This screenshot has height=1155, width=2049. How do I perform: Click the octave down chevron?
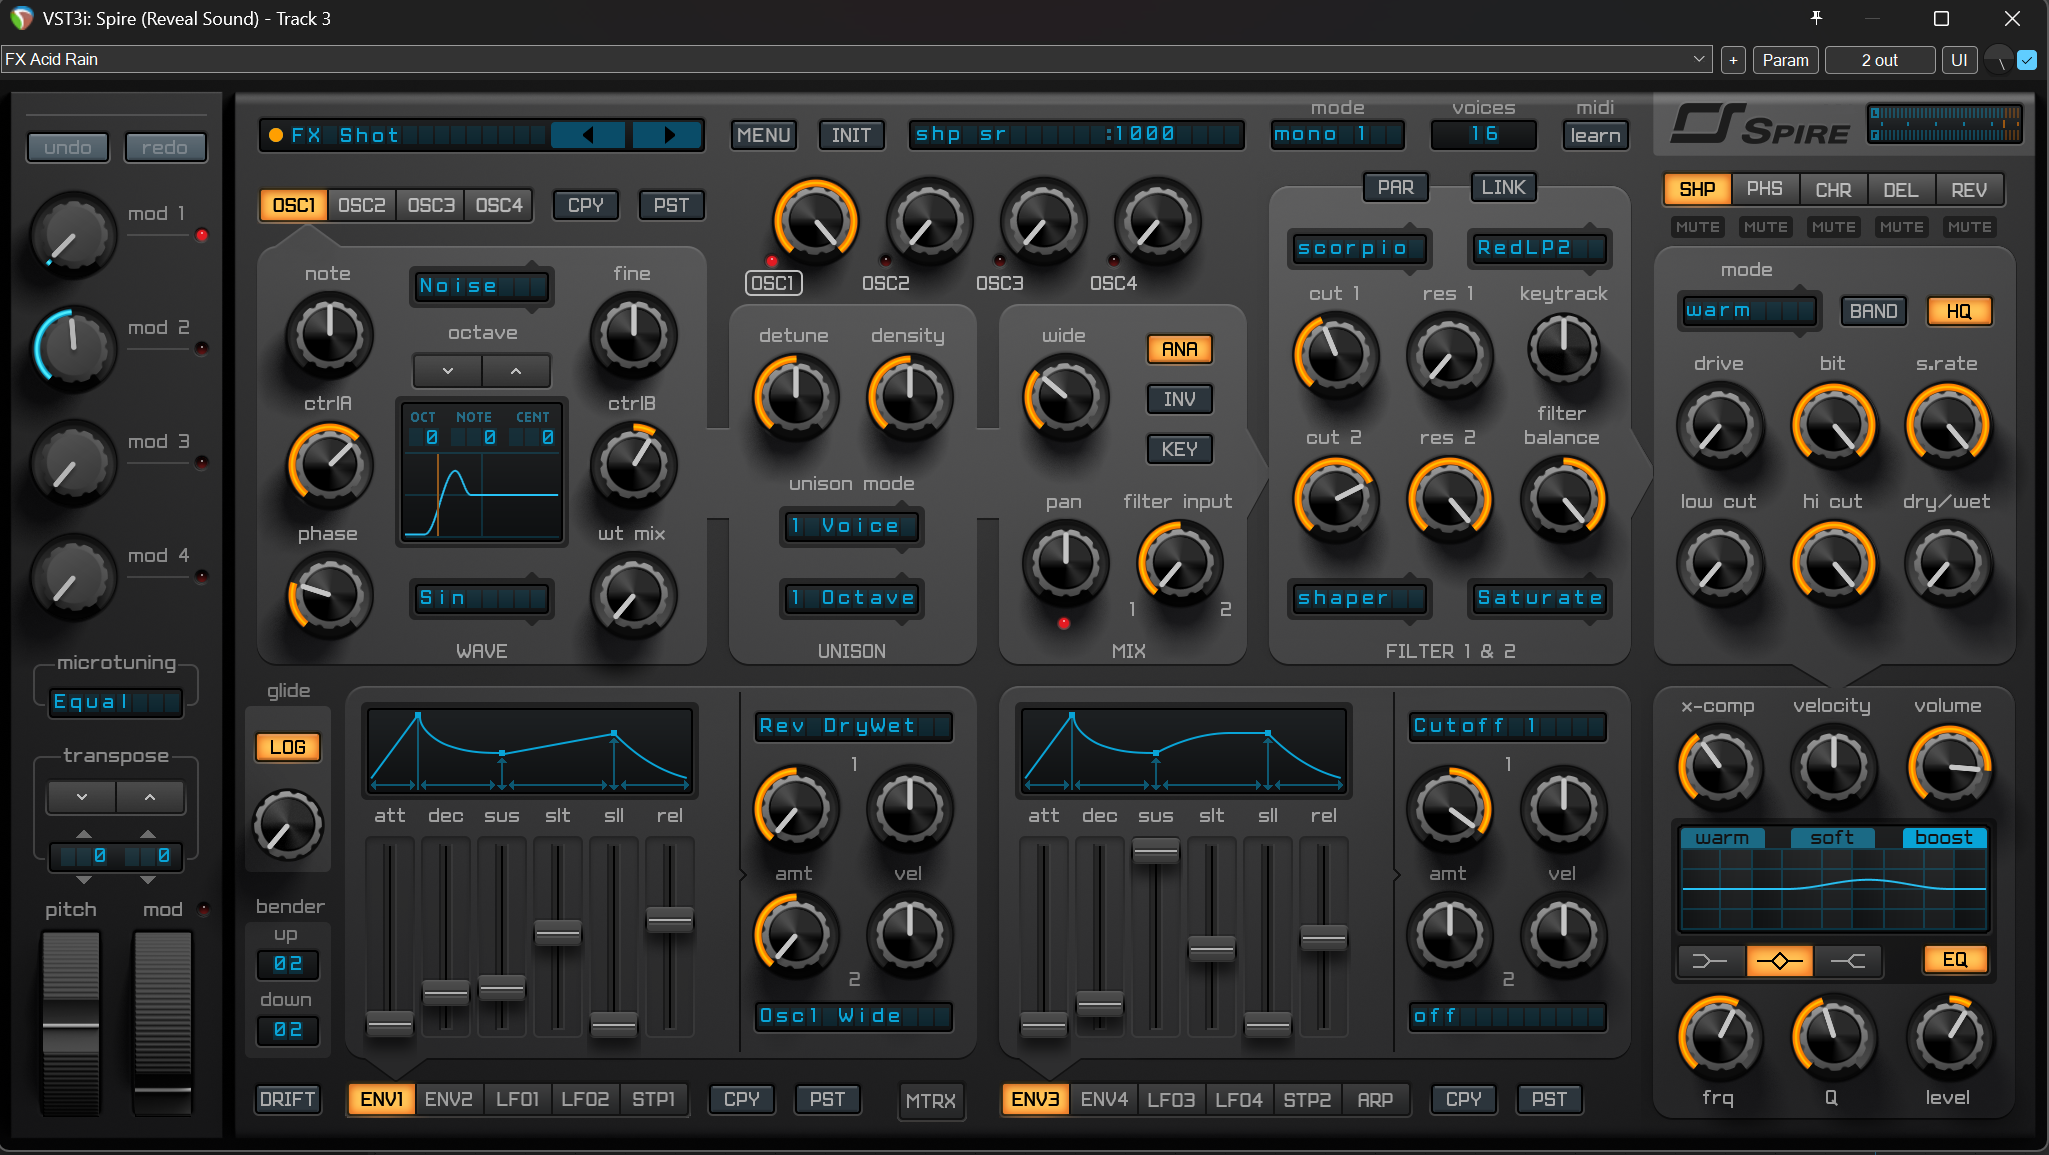tap(446, 370)
